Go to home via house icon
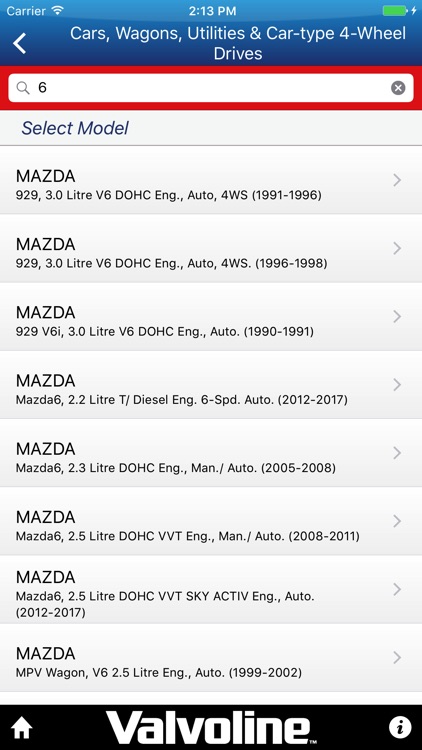Screen dimensions: 422x750 click(22, 728)
